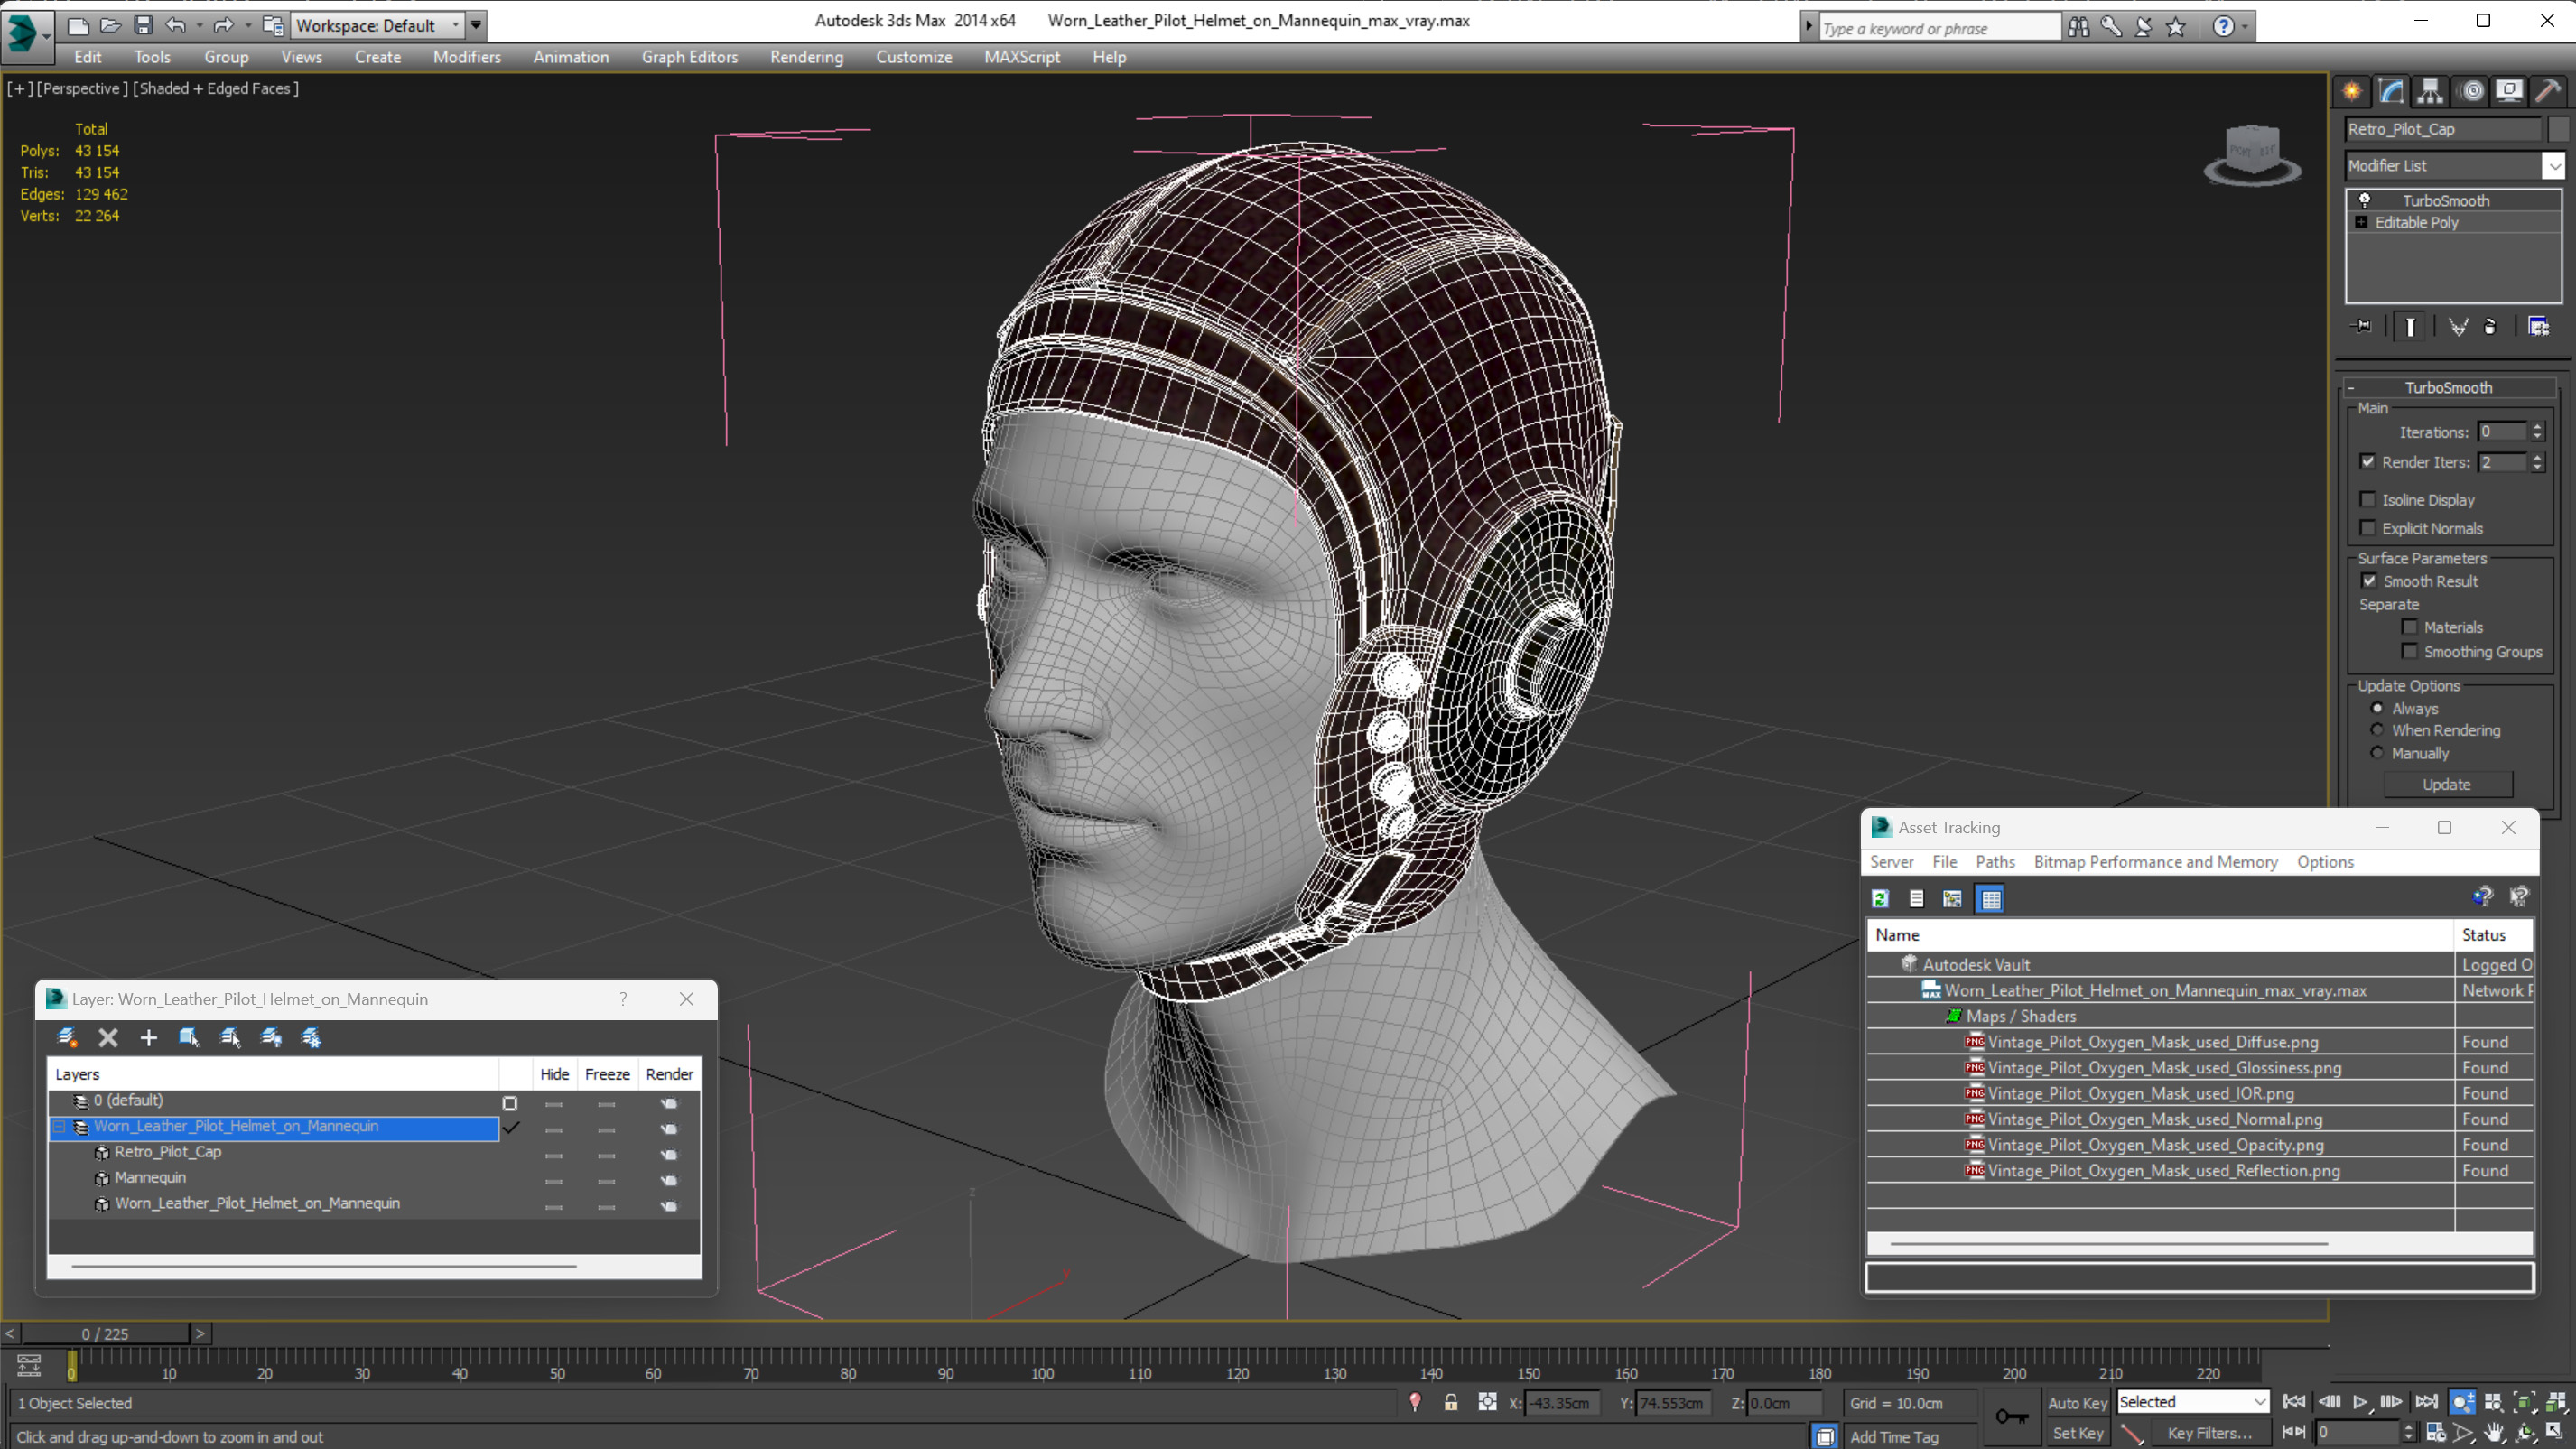The width and height of the screenshot is (2576, 1449).
Task: Open the Rendering menu
Action: [806, 57]
